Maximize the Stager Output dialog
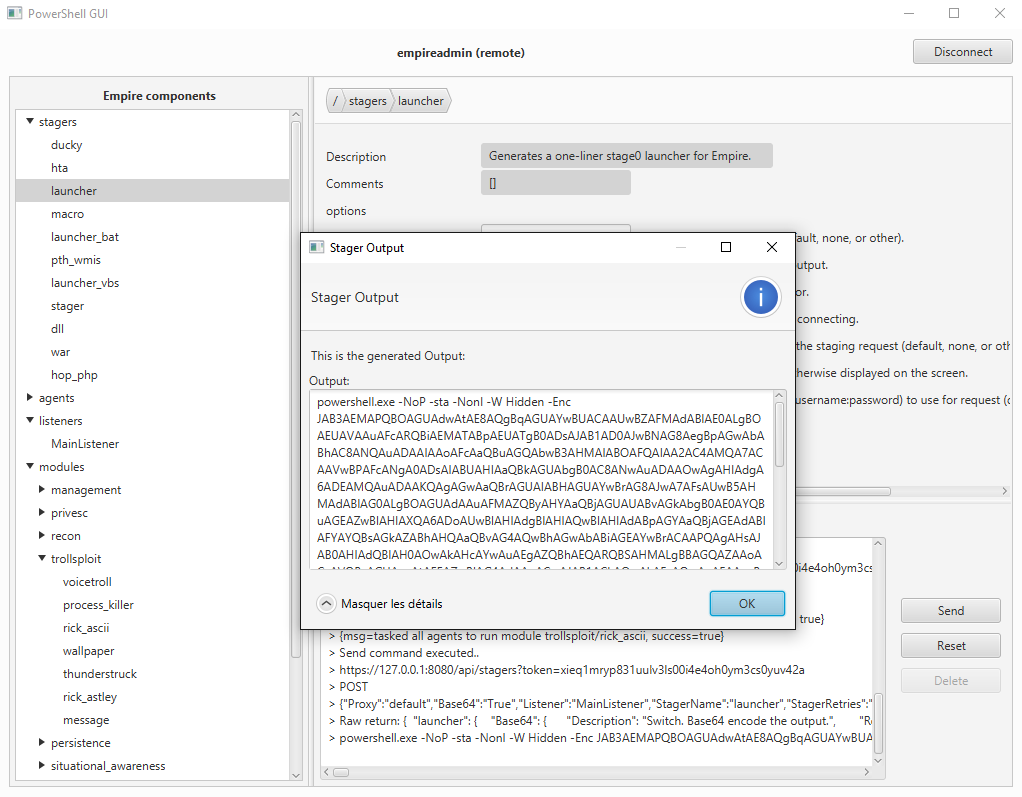1022x797 pixels. point(725,247)
